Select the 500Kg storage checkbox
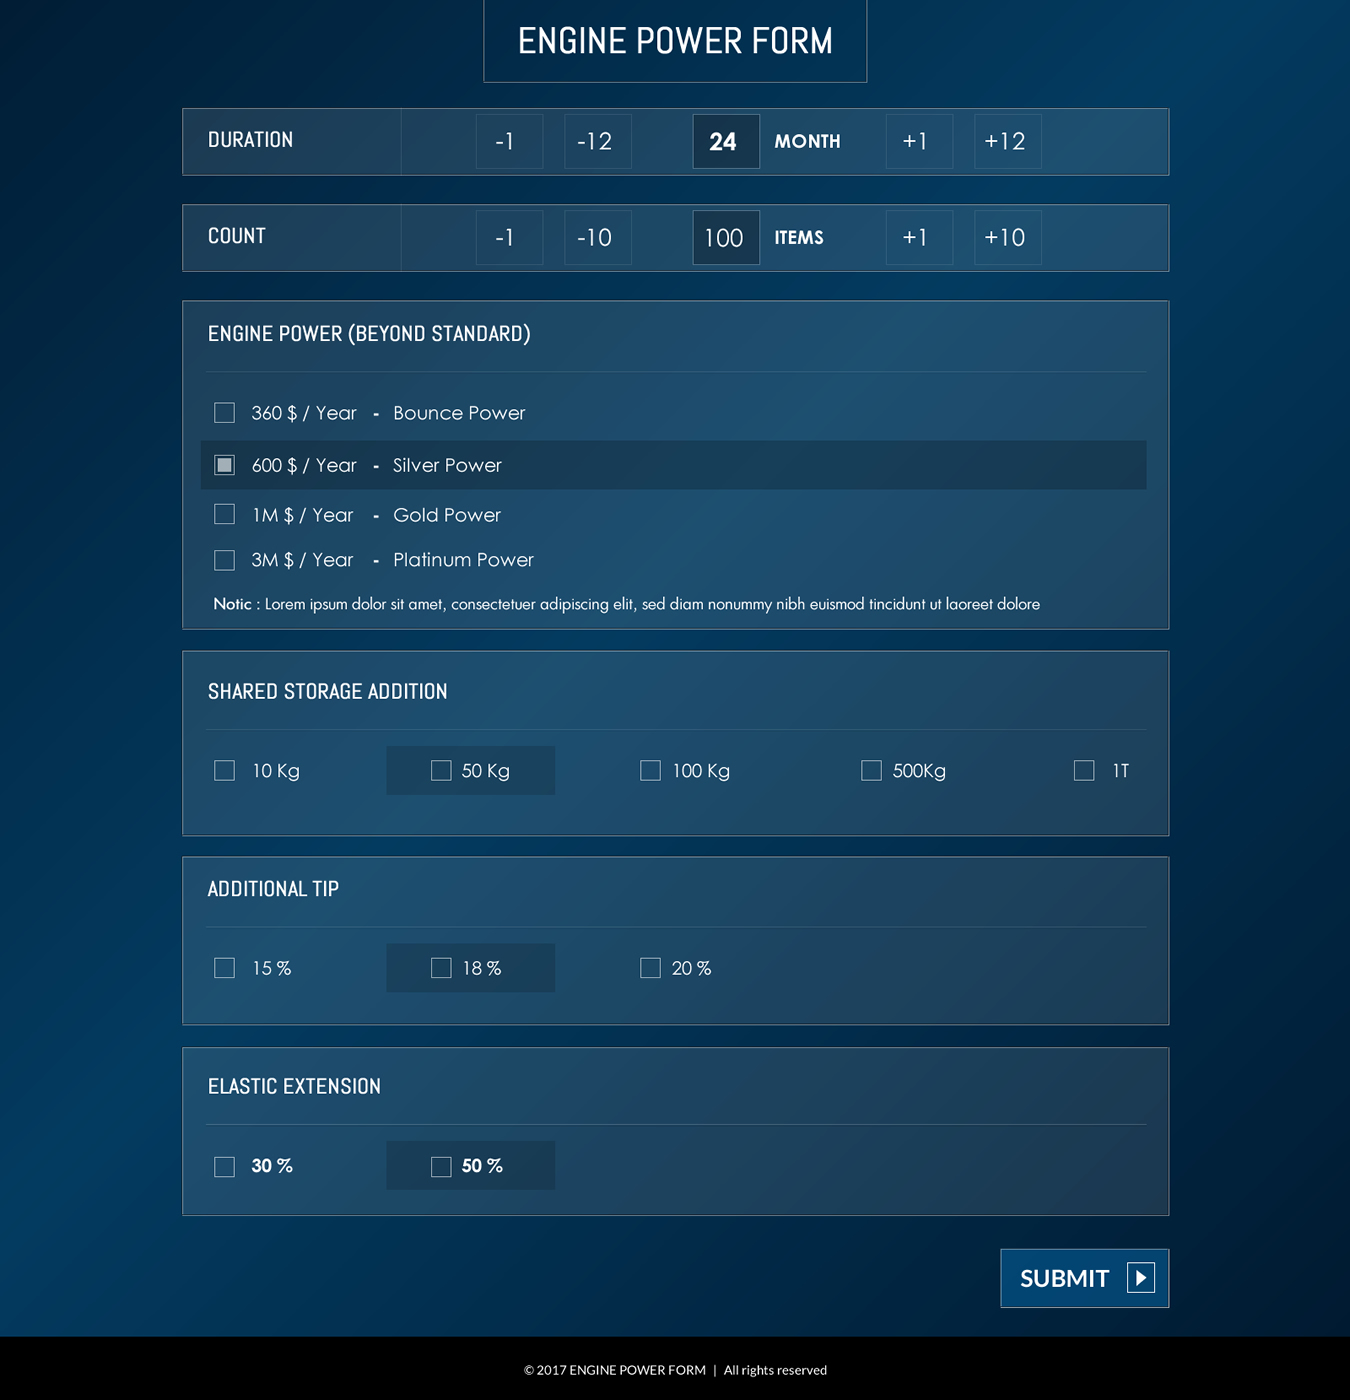 point(872,770)
